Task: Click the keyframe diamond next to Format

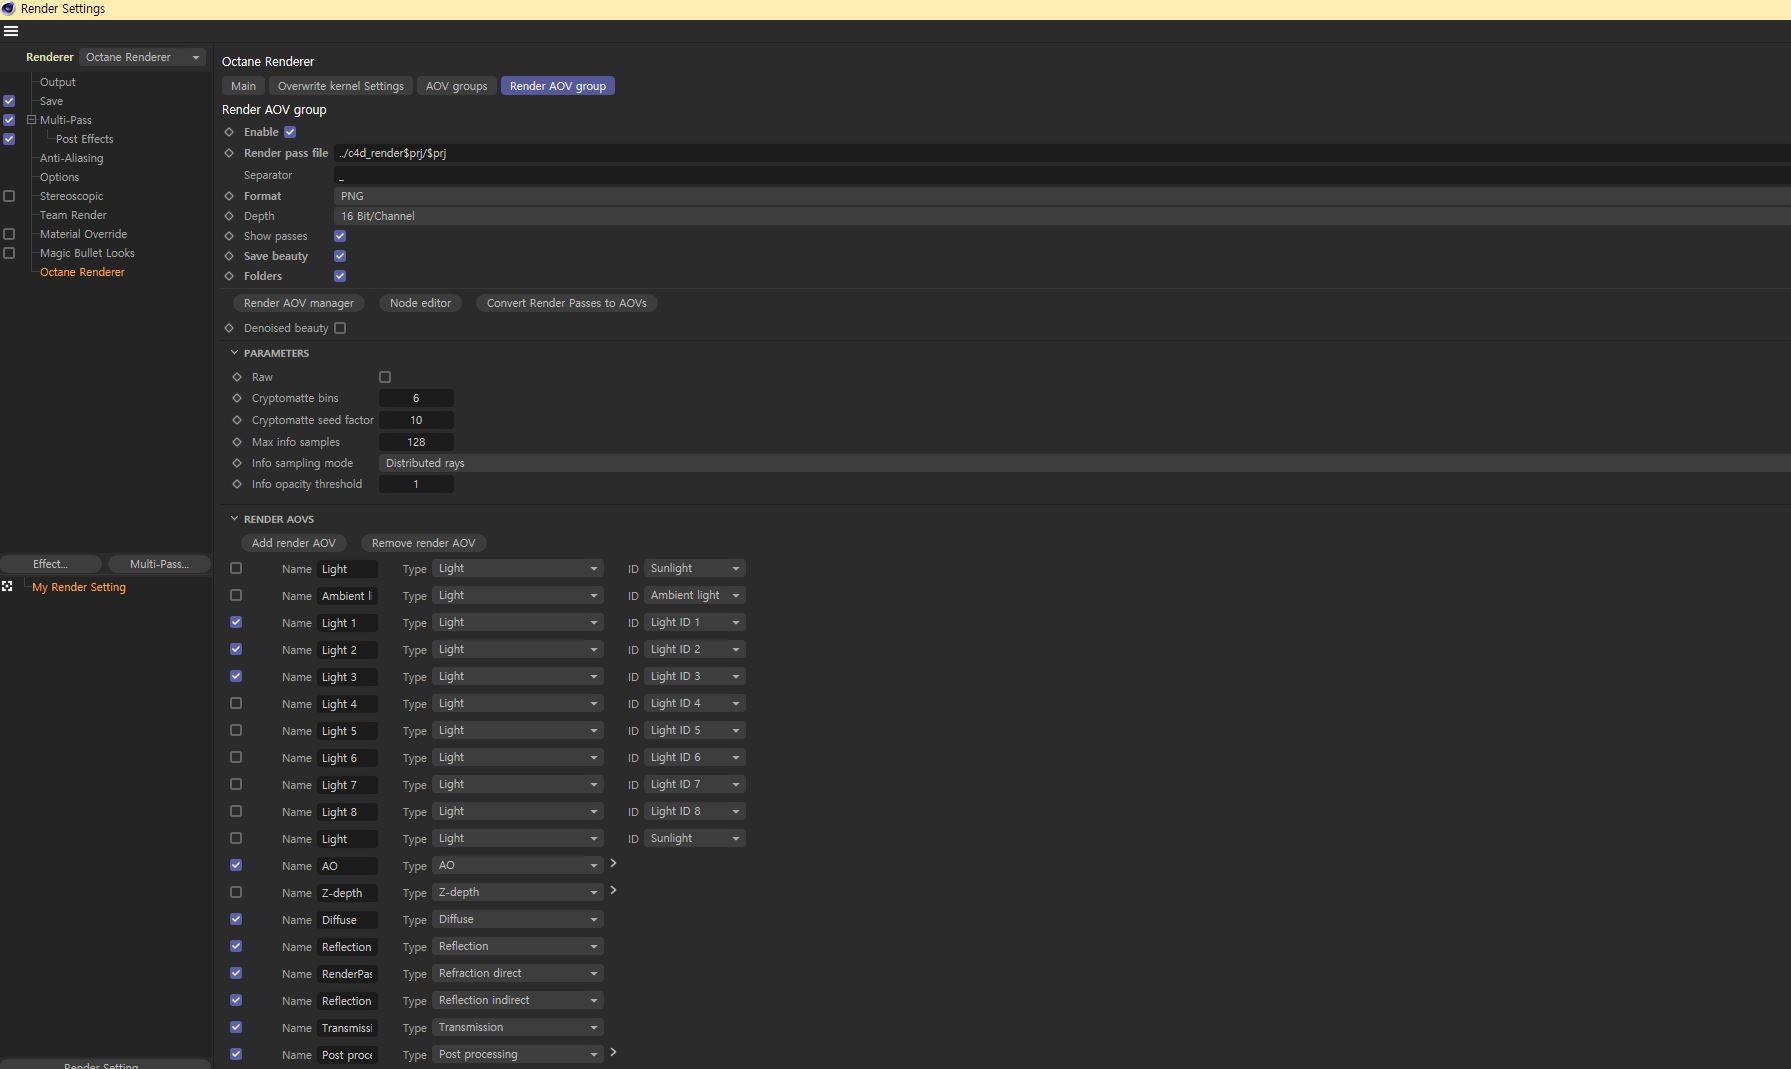Action: click(229, 196)
